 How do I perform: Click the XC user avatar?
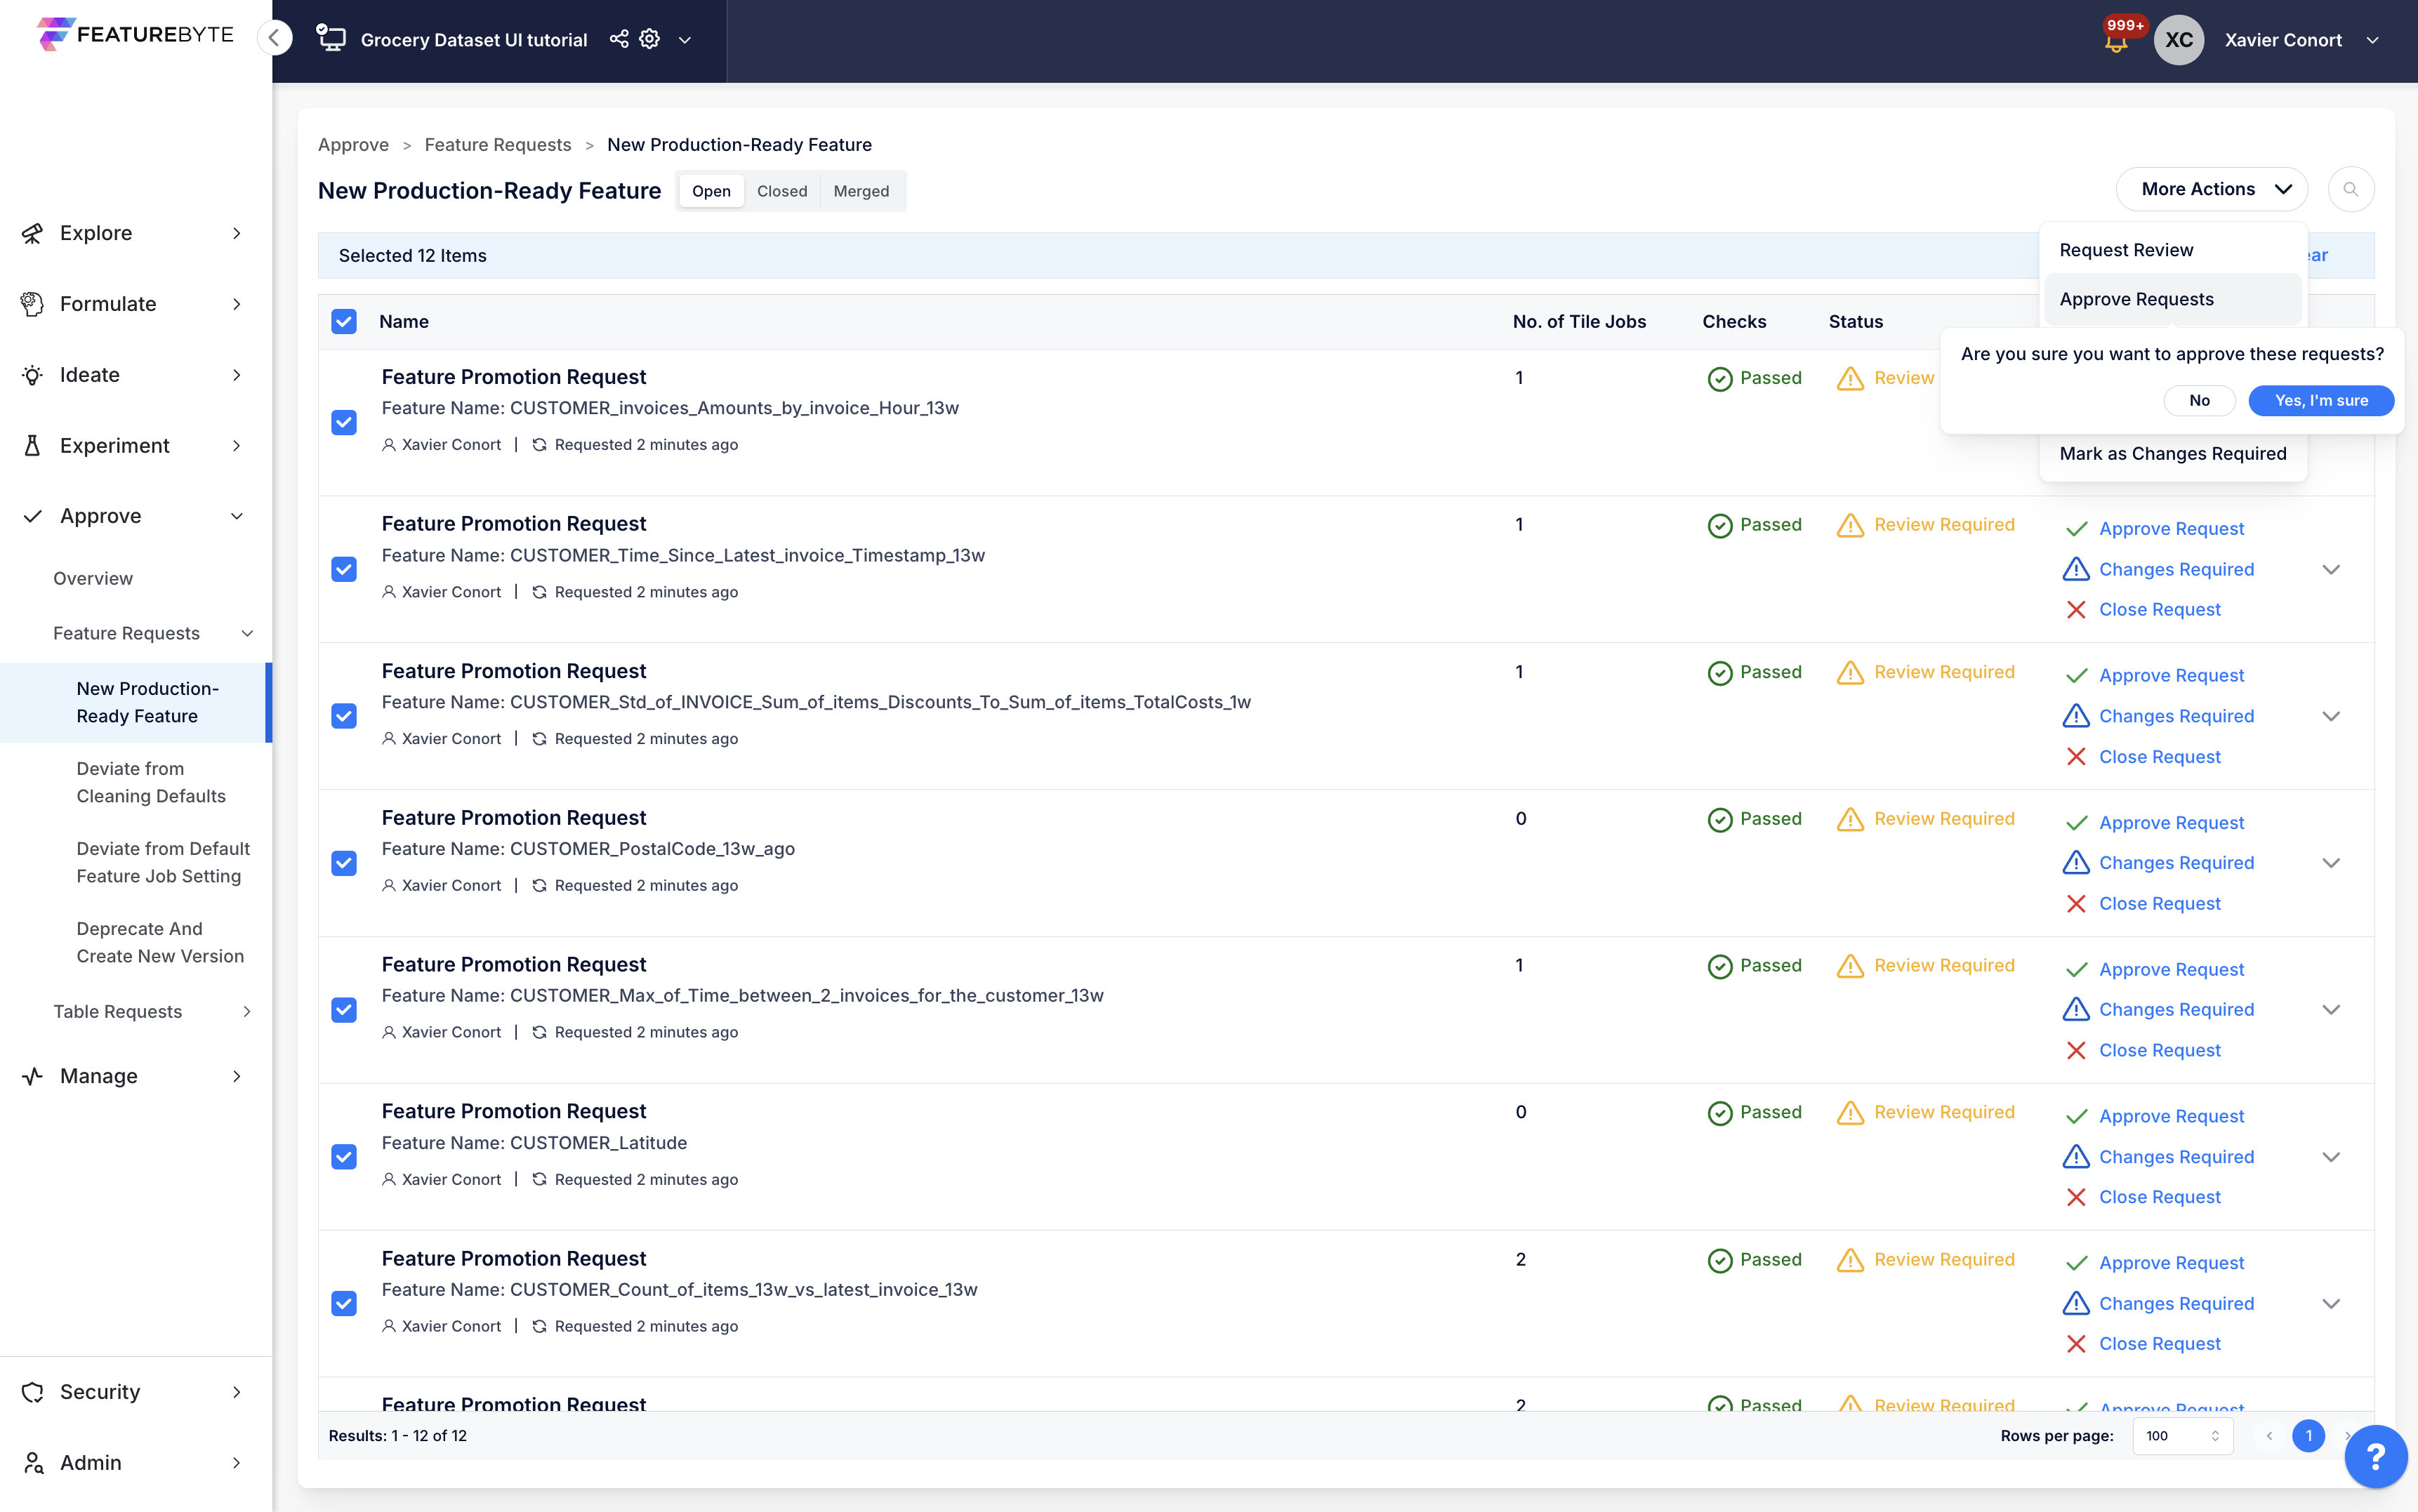pyautogui.click(x=2178, y=40)
